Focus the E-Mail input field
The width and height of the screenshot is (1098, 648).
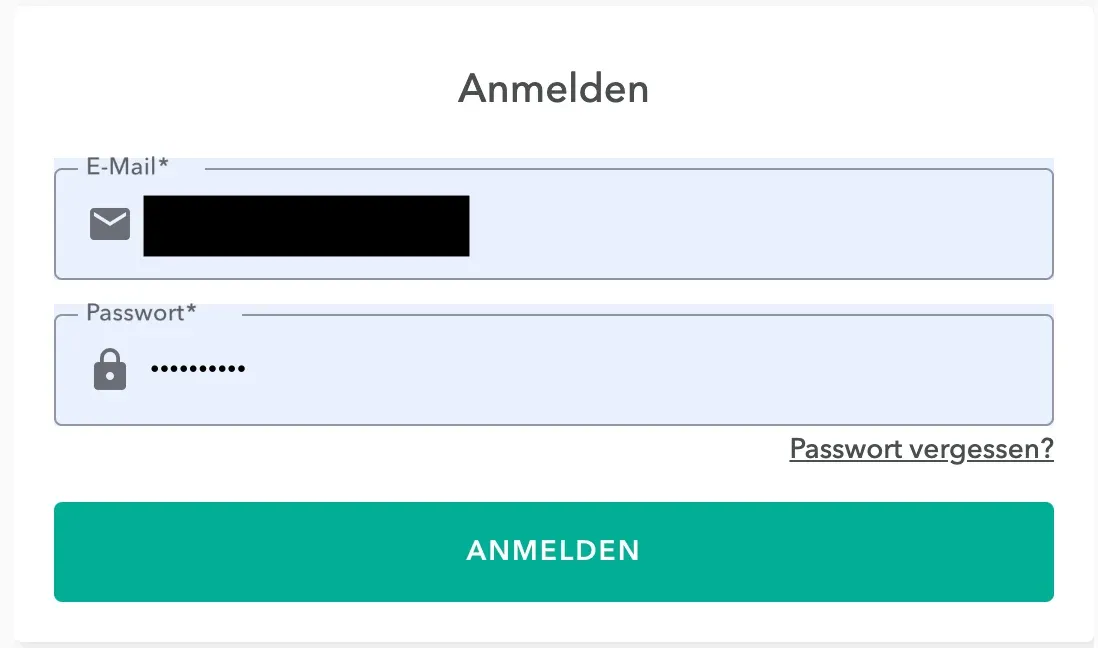pos(554,224)
